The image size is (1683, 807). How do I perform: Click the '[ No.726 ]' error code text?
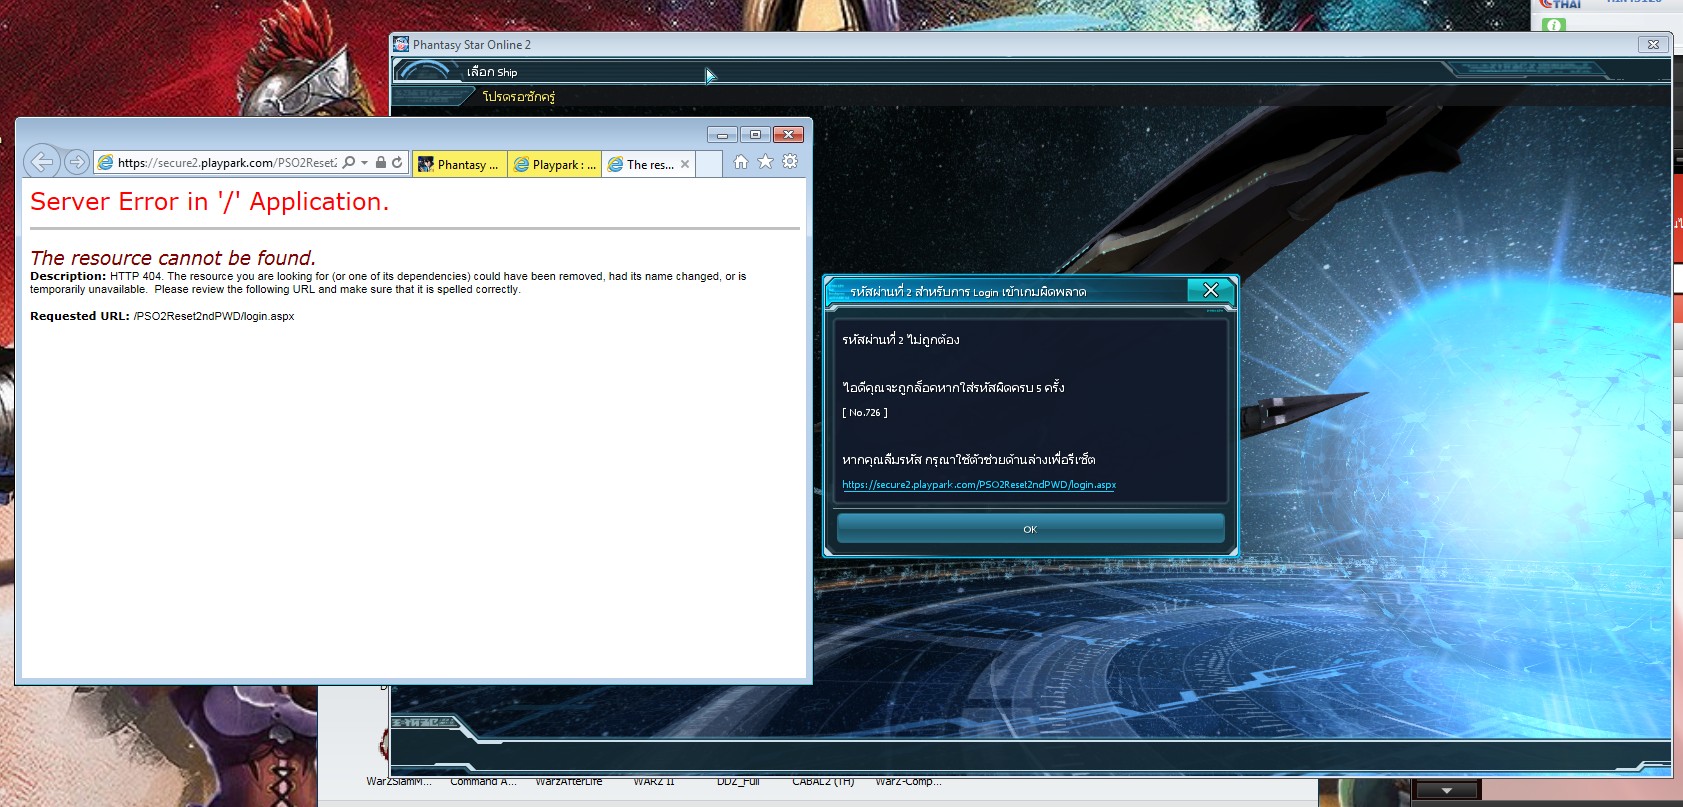click(x=865, y=412)
